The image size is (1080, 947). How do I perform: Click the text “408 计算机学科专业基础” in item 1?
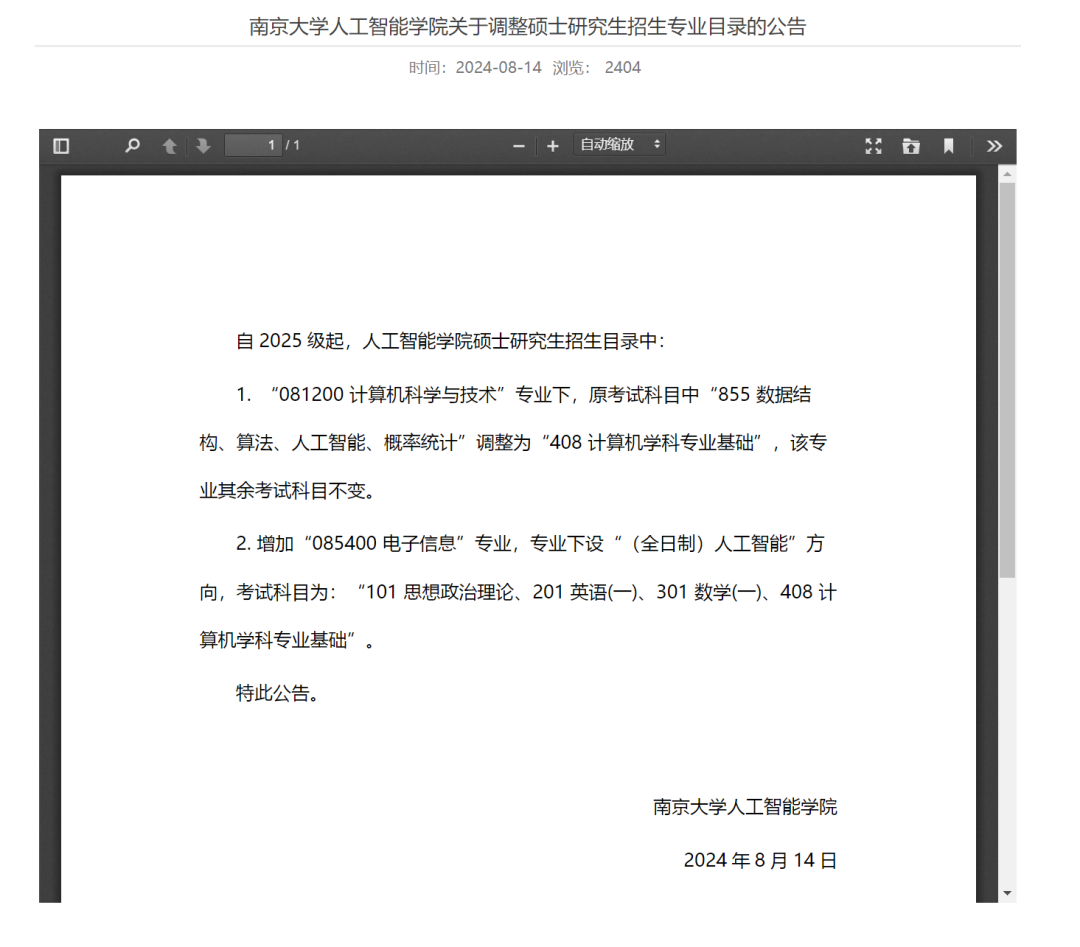(x=654, y=442)
